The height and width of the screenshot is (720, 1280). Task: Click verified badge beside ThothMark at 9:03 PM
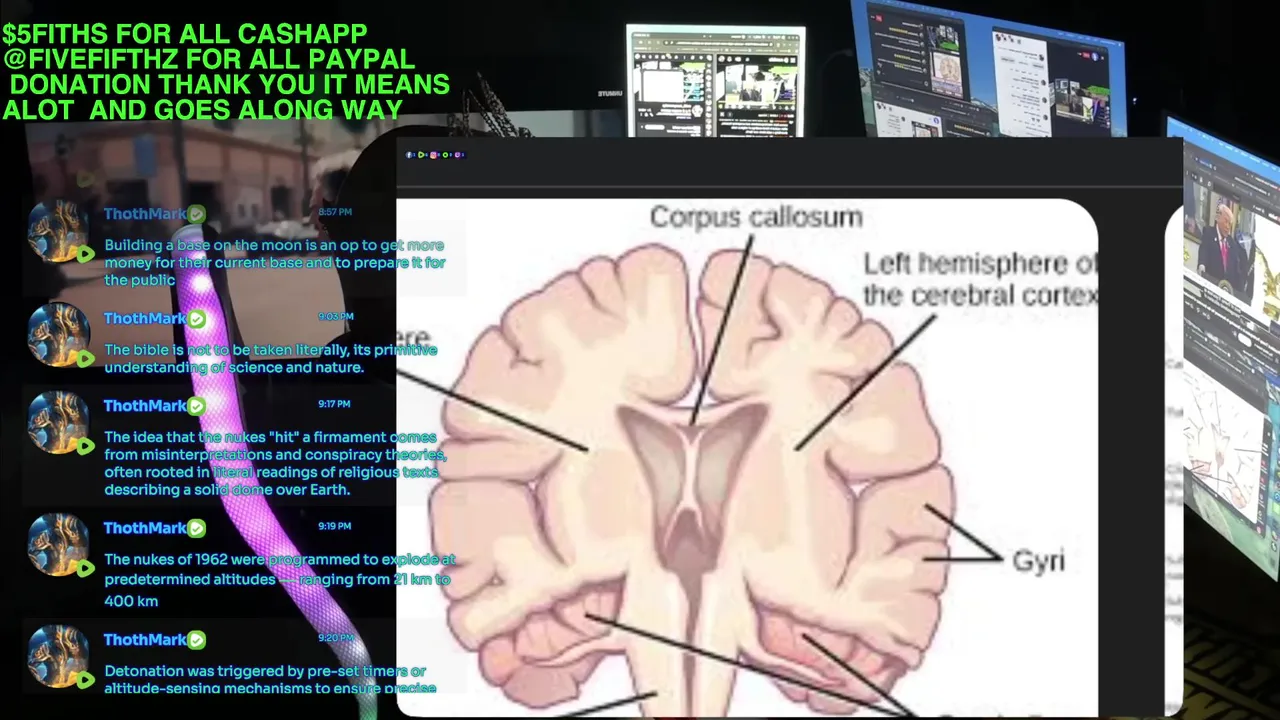pyautogui.click(x=196, y=319)
